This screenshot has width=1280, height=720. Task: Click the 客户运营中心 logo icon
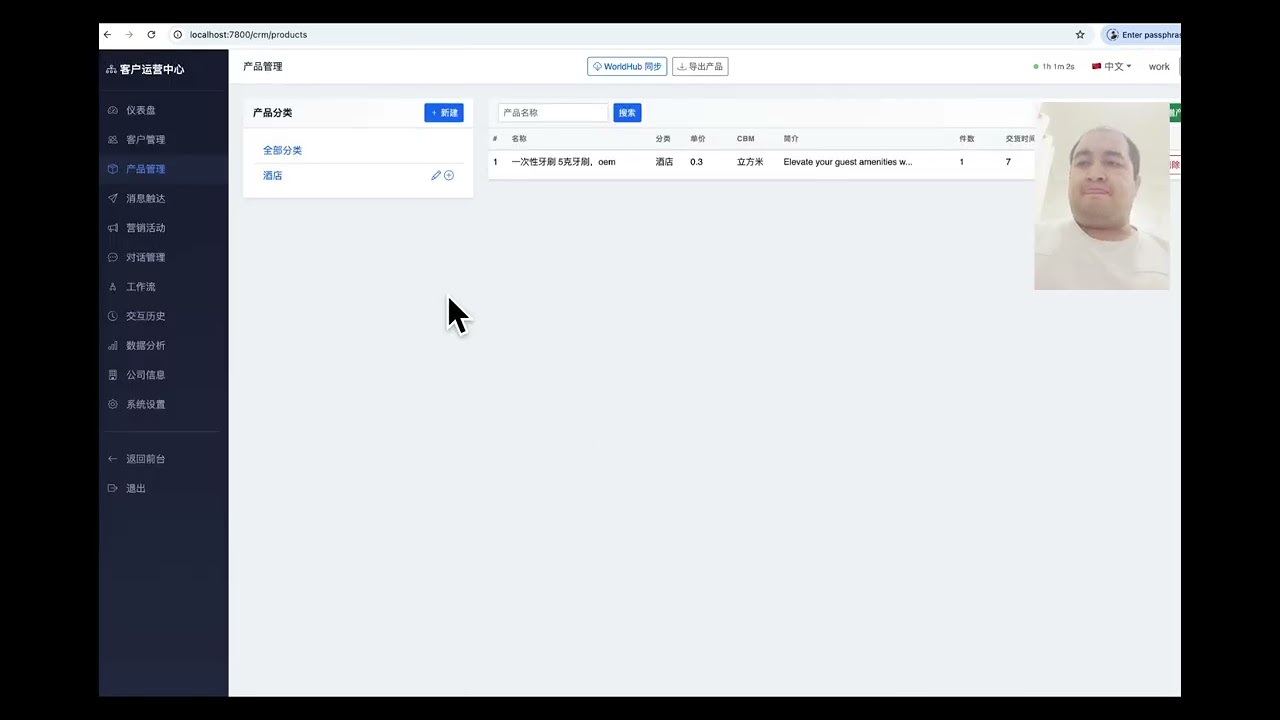tap(111, 69)
